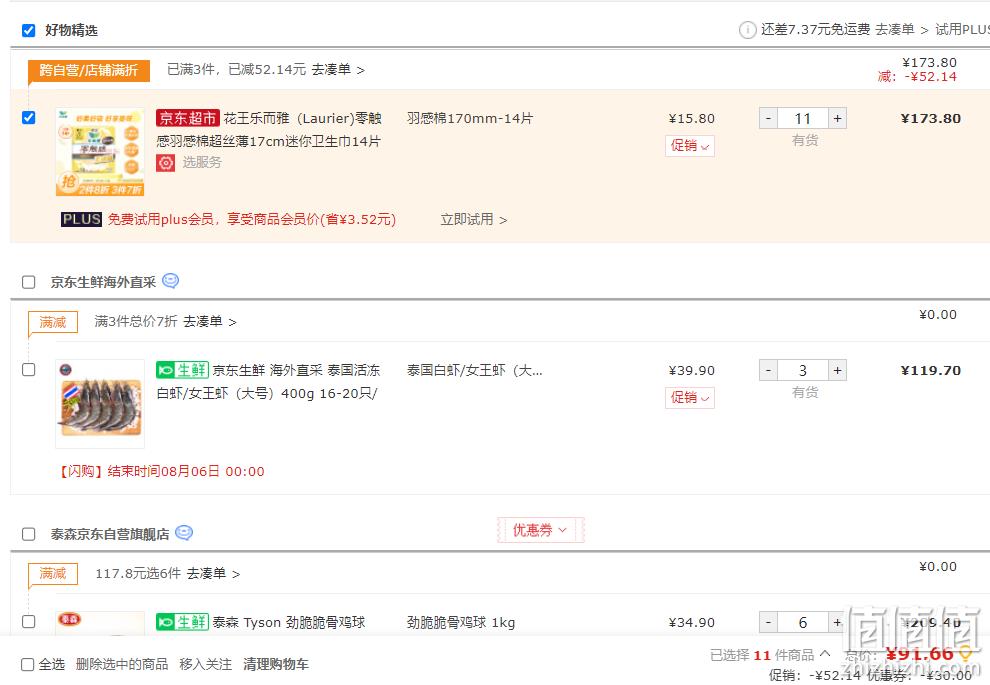Viewport: 990px width, 685px height.
Task: Click 清理购物车 to clean the cart
Action: coord(276,664)
